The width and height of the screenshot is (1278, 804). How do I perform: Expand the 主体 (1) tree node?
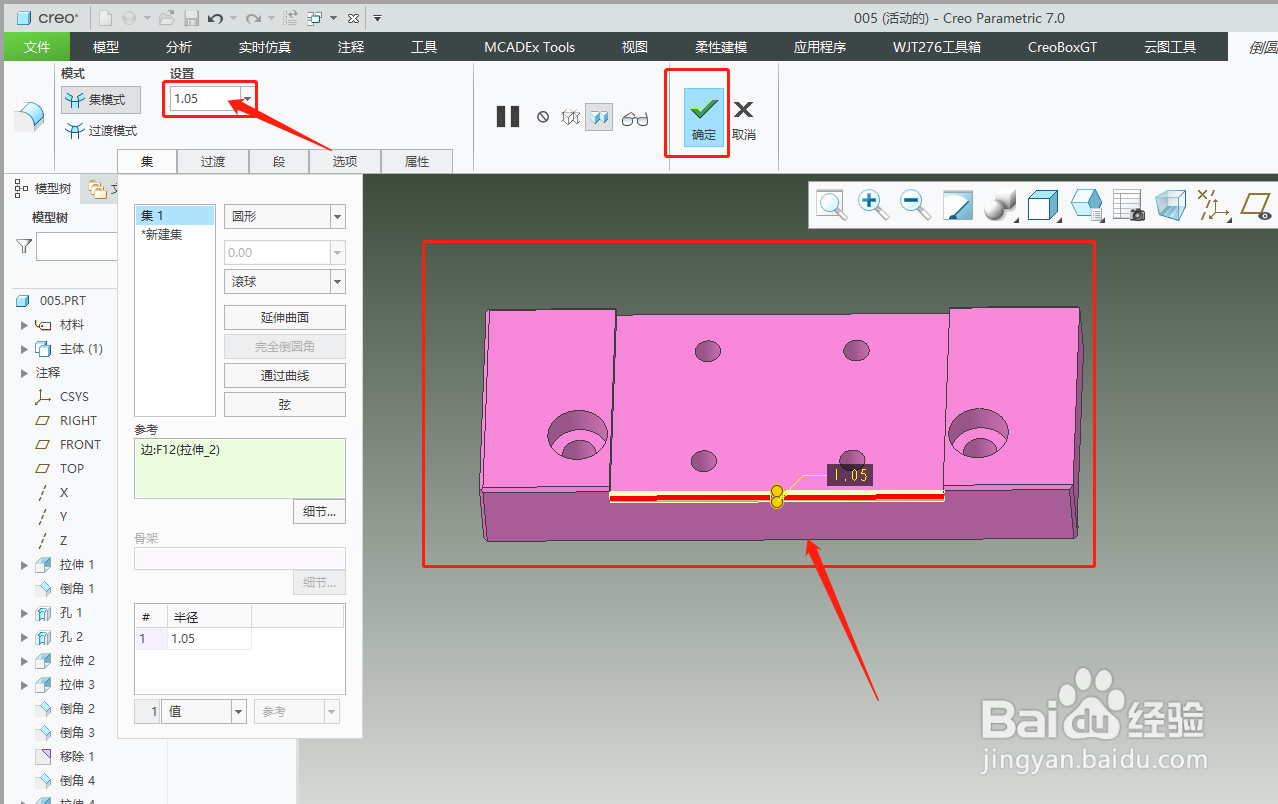pyautogui.click(x=24, y=349)
